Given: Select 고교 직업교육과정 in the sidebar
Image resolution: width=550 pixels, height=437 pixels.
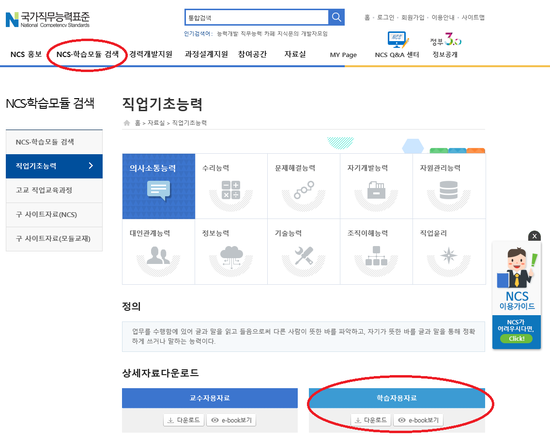Looking at the screenshot, I should [54, 190].
